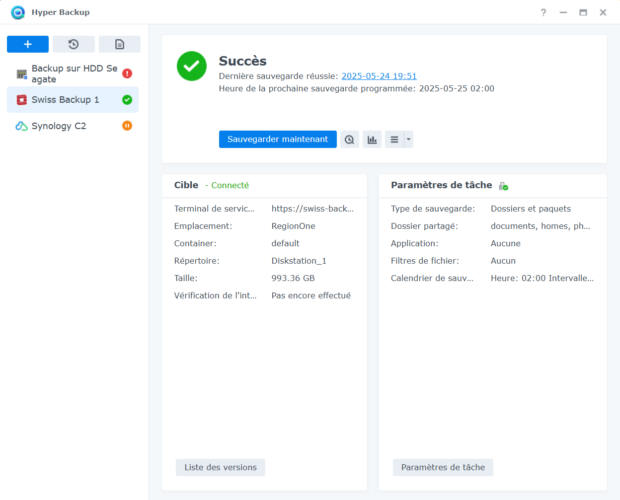Click the large green success checkmark
Image resolution: width=620 pixels, height=500 pixels.
click(191, 66)
